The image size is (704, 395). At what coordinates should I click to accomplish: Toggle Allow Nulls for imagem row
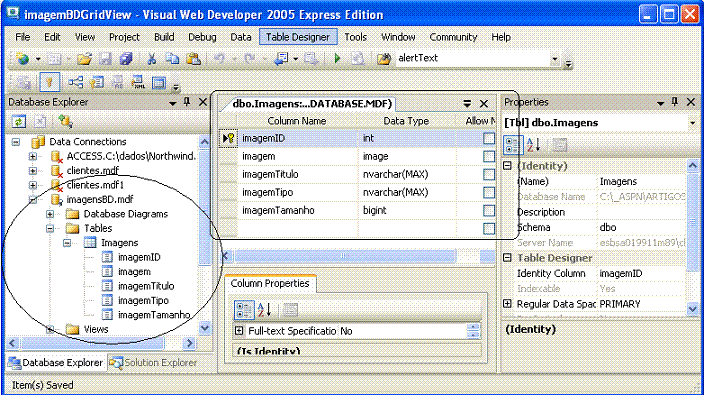click(489, 156)
